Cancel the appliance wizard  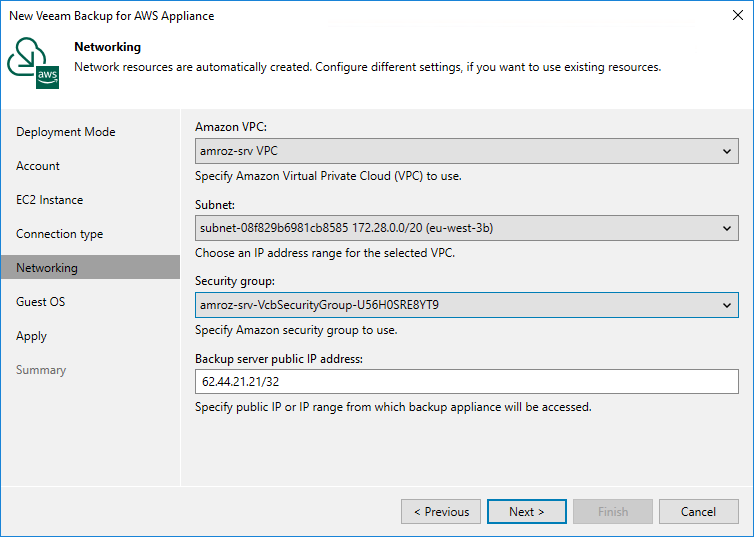698,512
